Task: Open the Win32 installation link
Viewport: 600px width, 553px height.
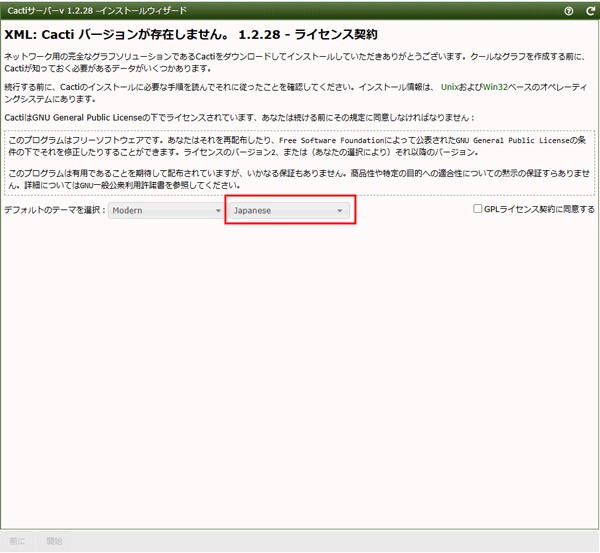Action: (495, 87)
